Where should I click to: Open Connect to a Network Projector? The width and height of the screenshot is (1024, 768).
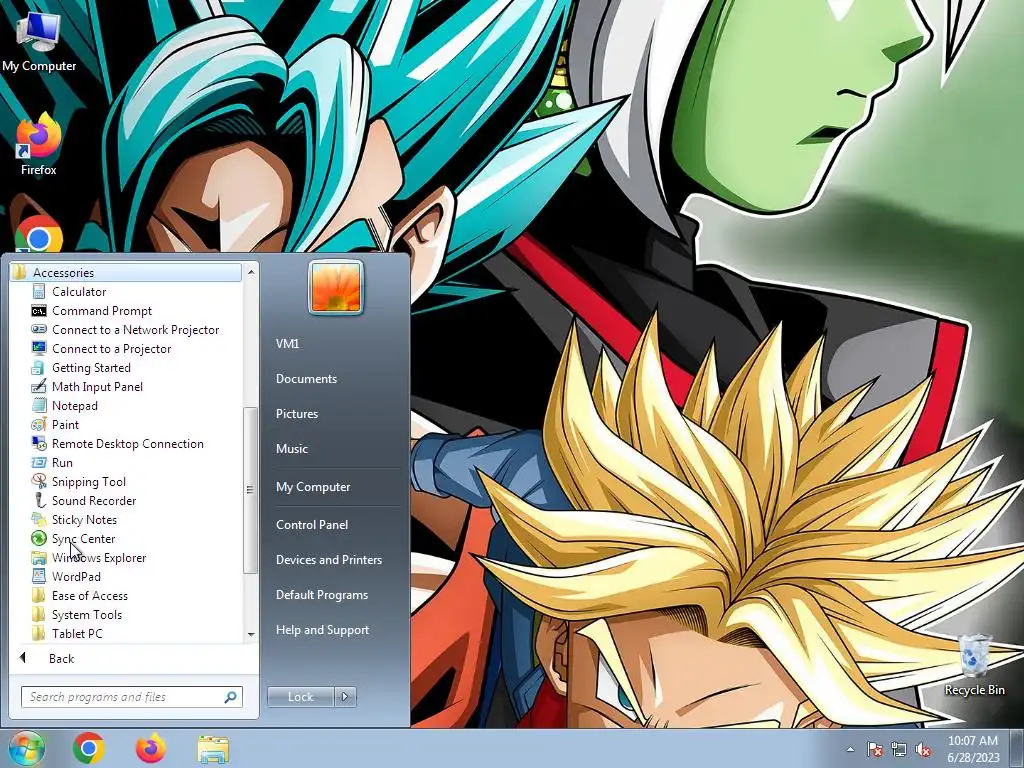[135, 330]
